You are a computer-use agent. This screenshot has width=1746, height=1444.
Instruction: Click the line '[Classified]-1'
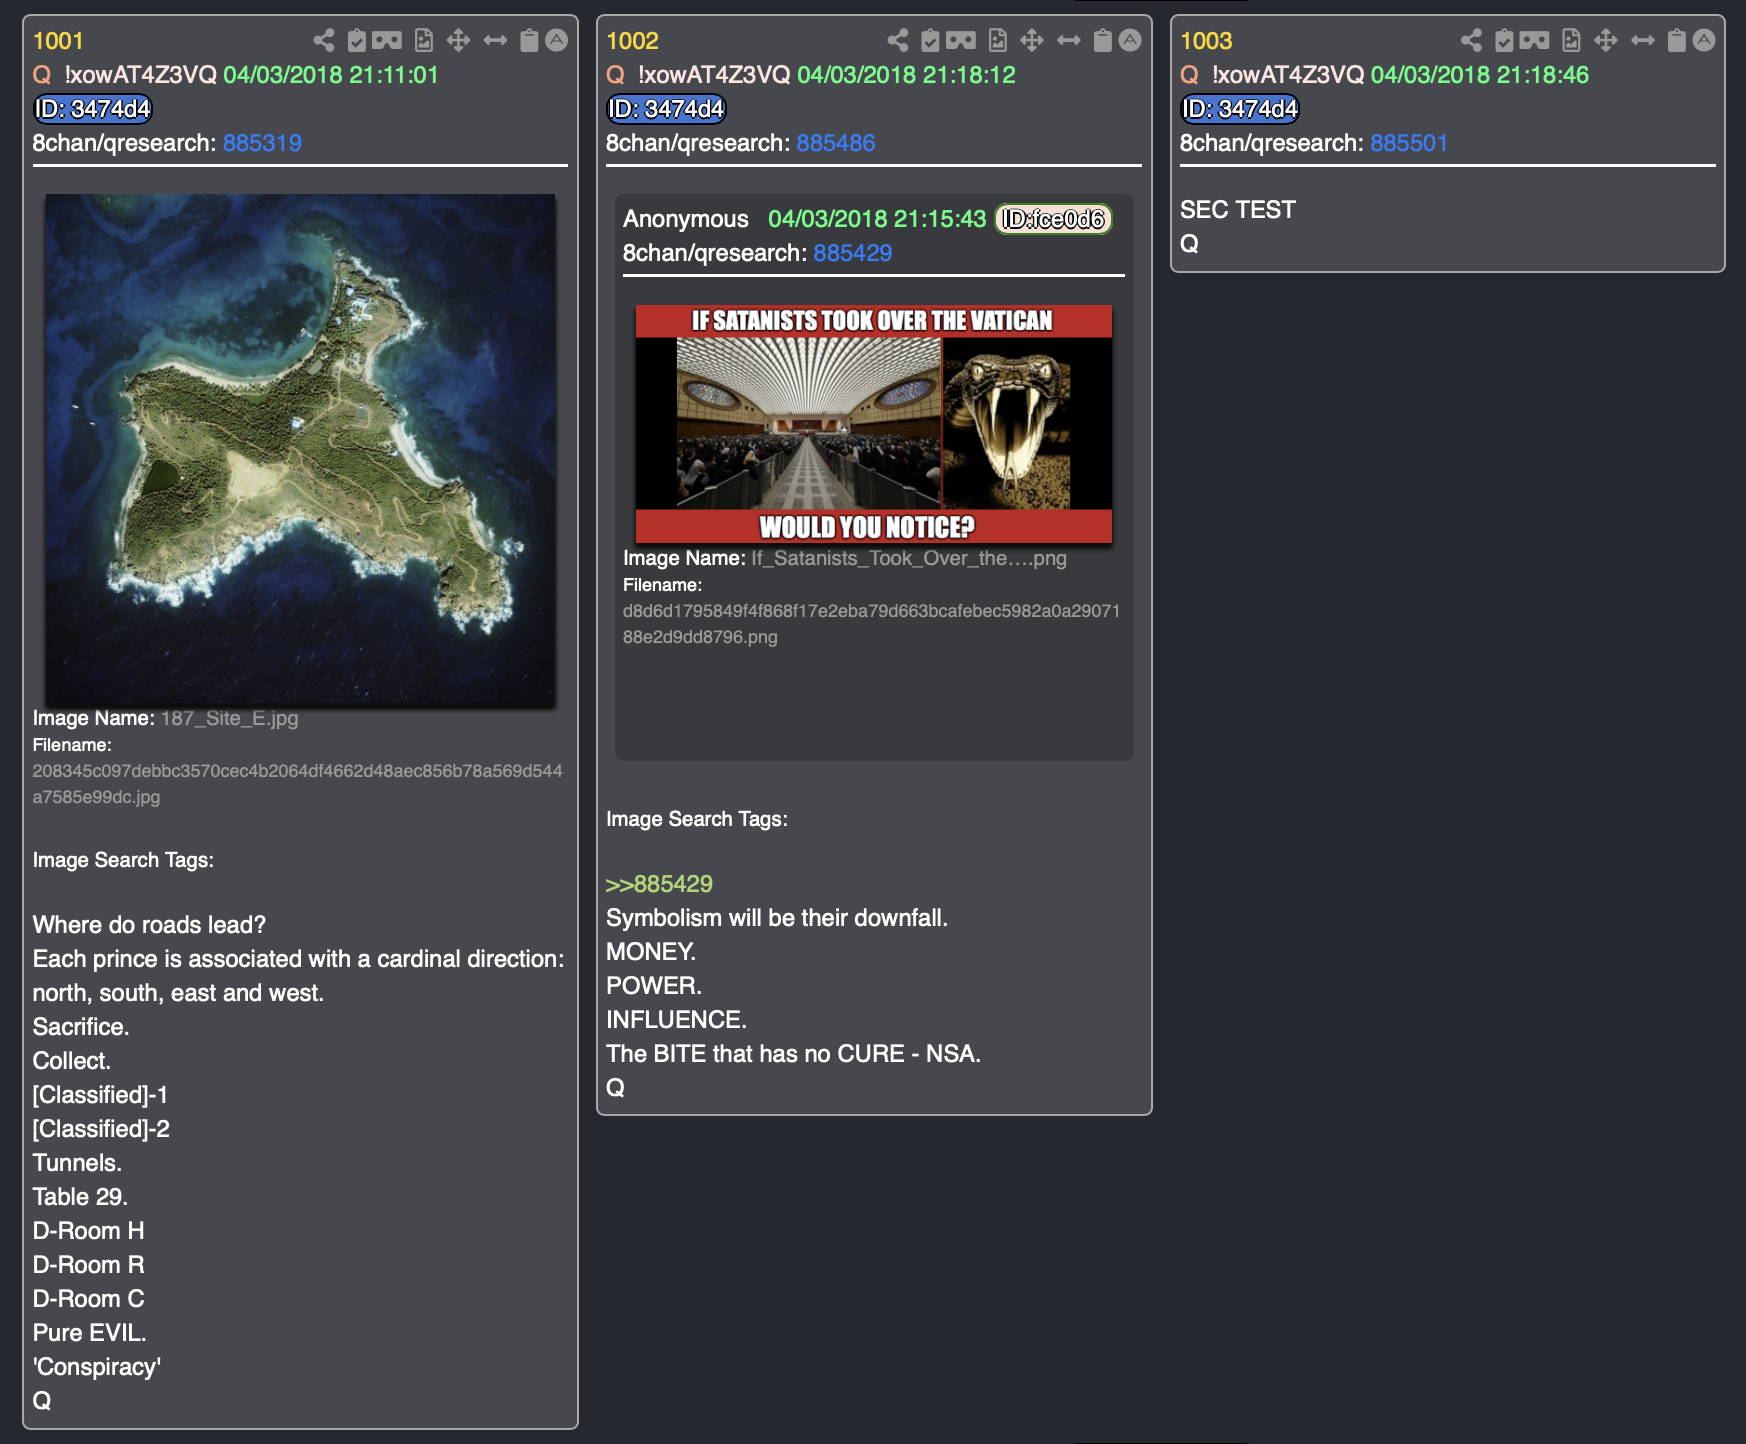[x=100, y=1095]
